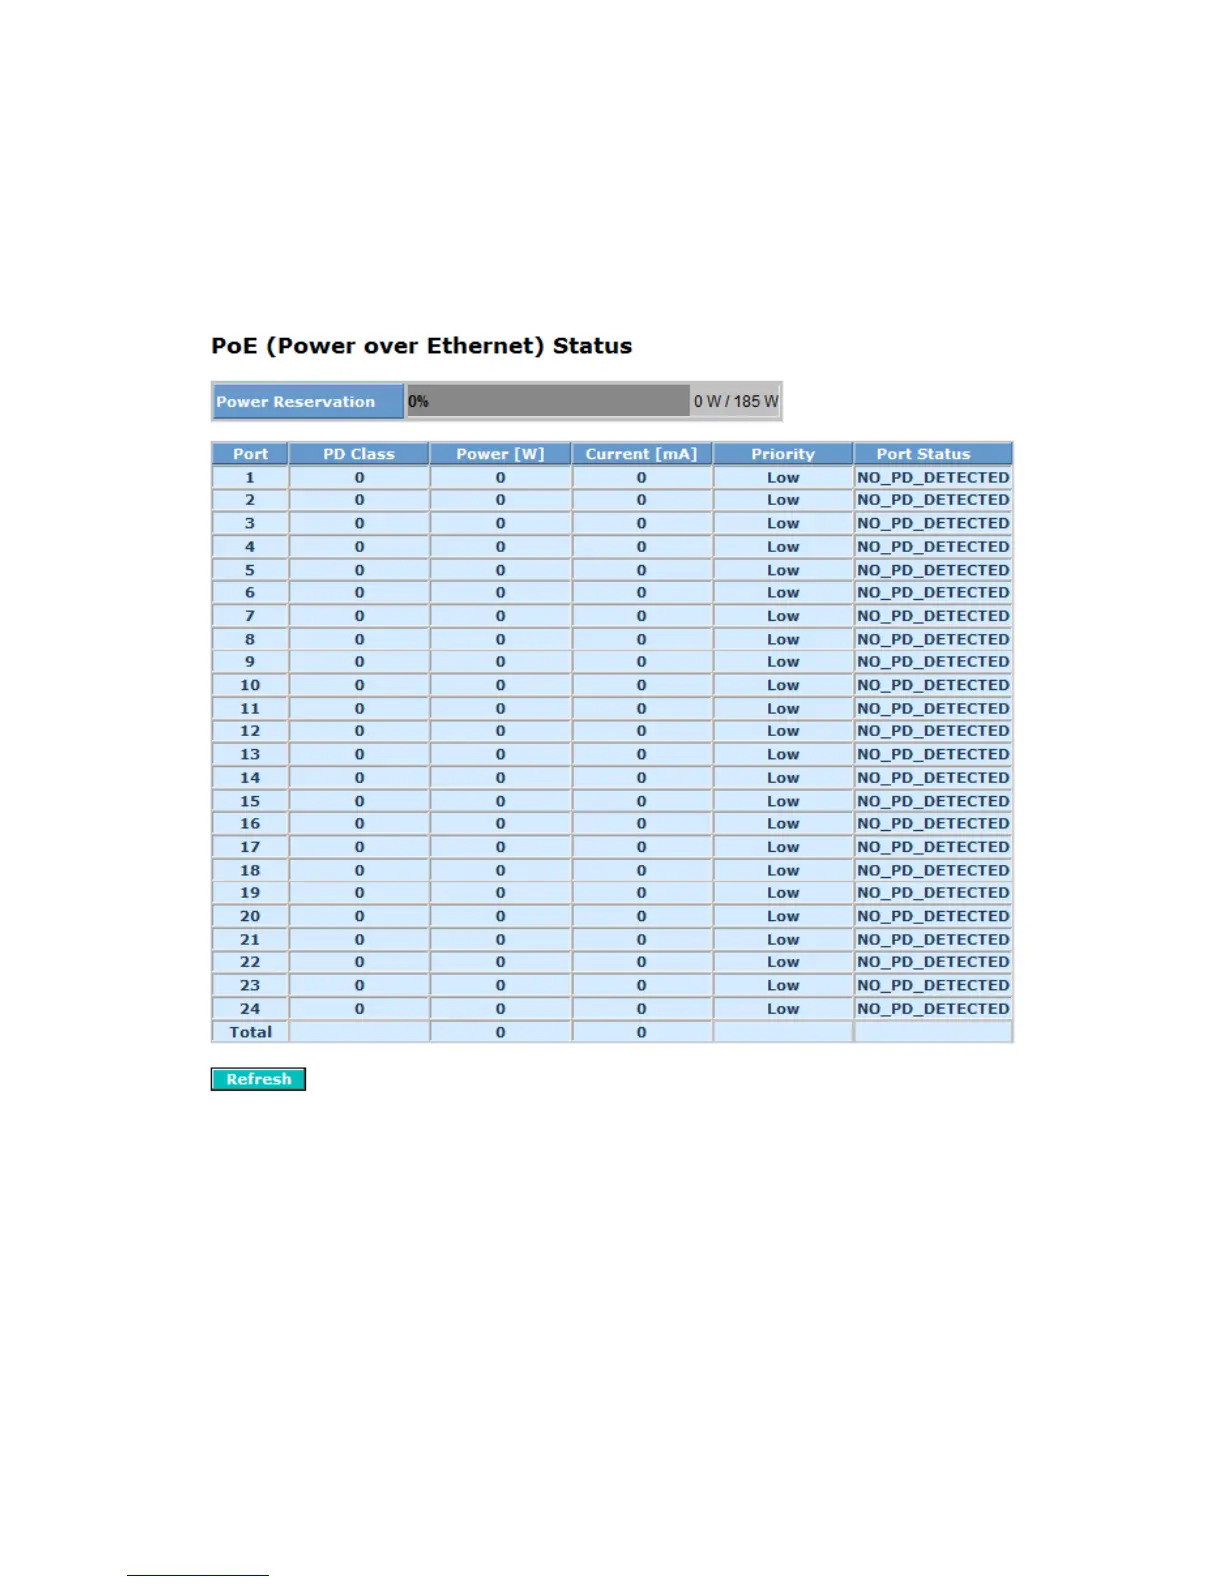Click port 12 Priority Low cell

[783, 731]
